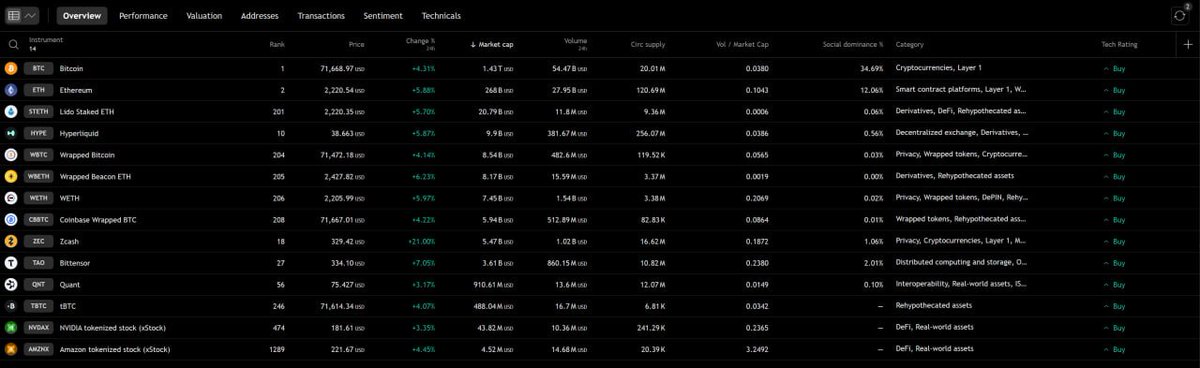
Task: Click the WETH logo icon
Action: coord(11,198)
